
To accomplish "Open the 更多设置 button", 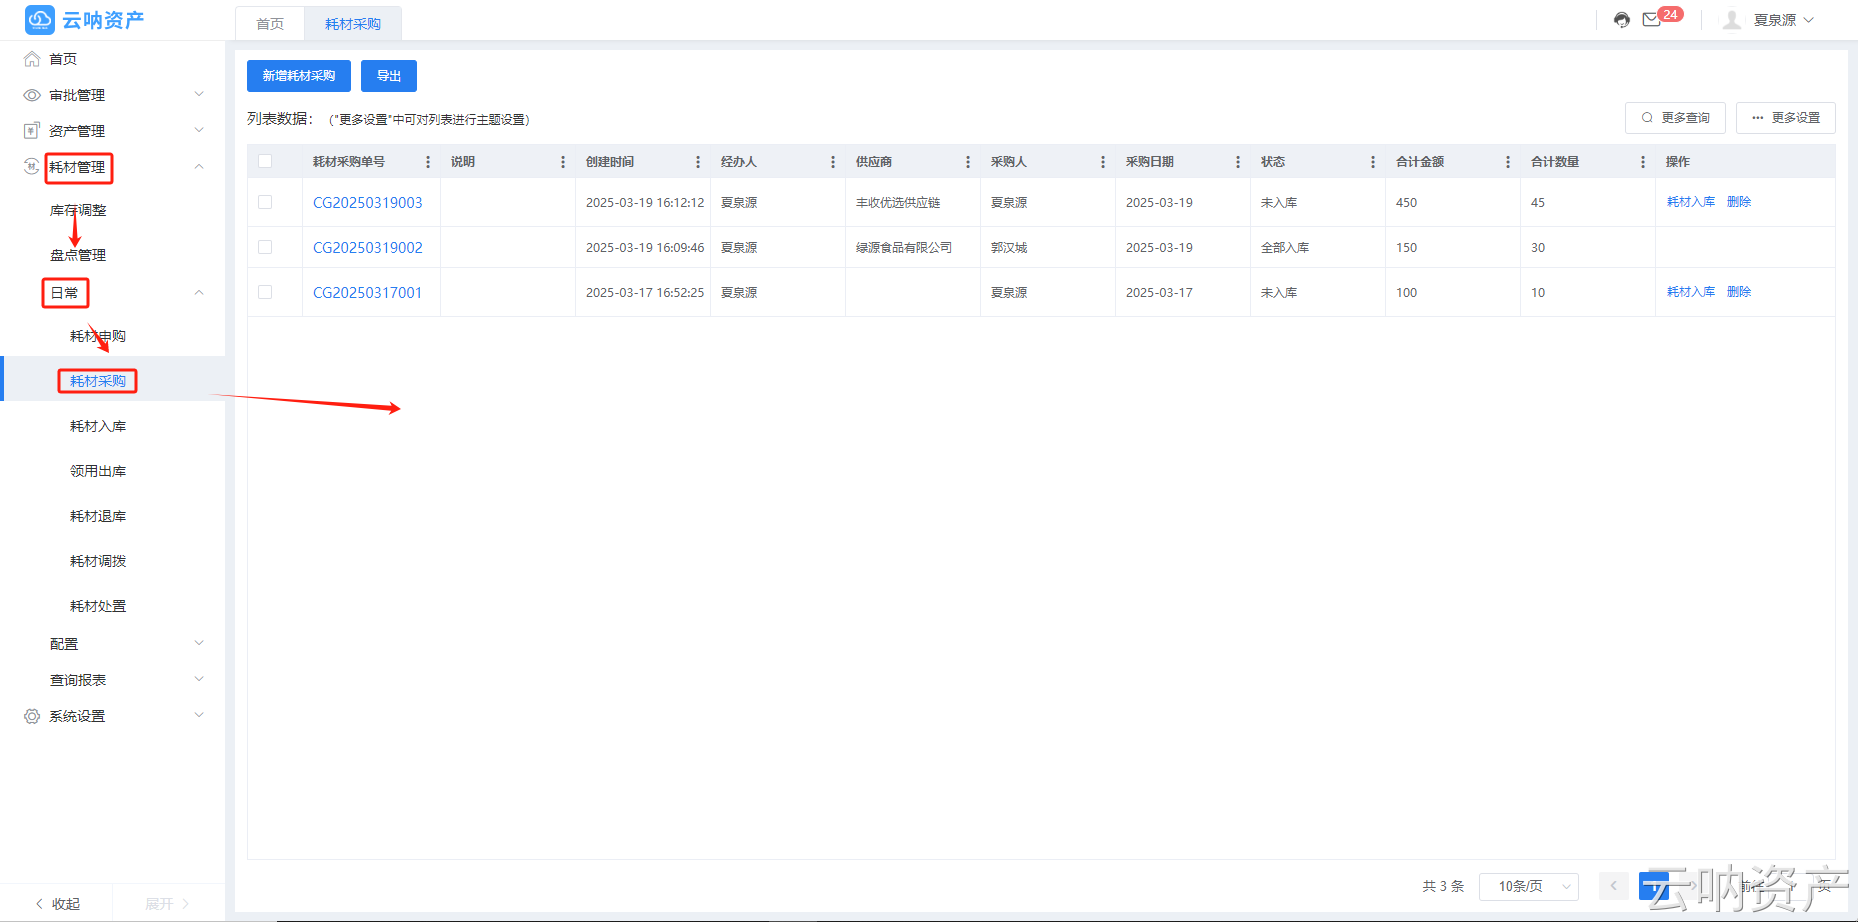I will click(1786, 118).
